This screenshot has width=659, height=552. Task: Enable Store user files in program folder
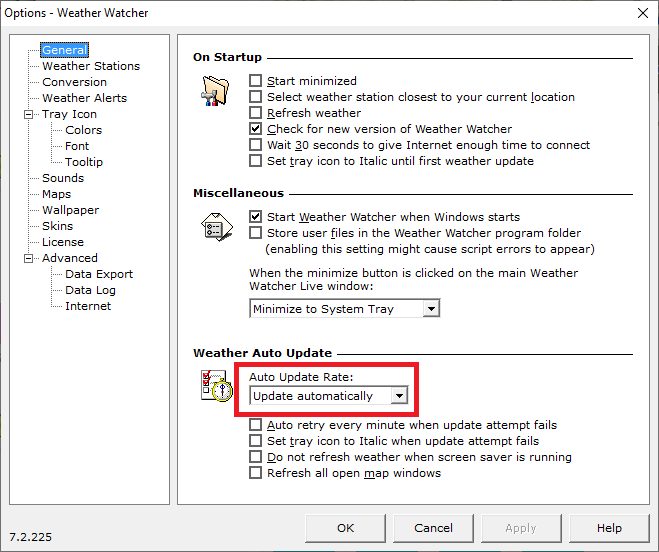255,232
